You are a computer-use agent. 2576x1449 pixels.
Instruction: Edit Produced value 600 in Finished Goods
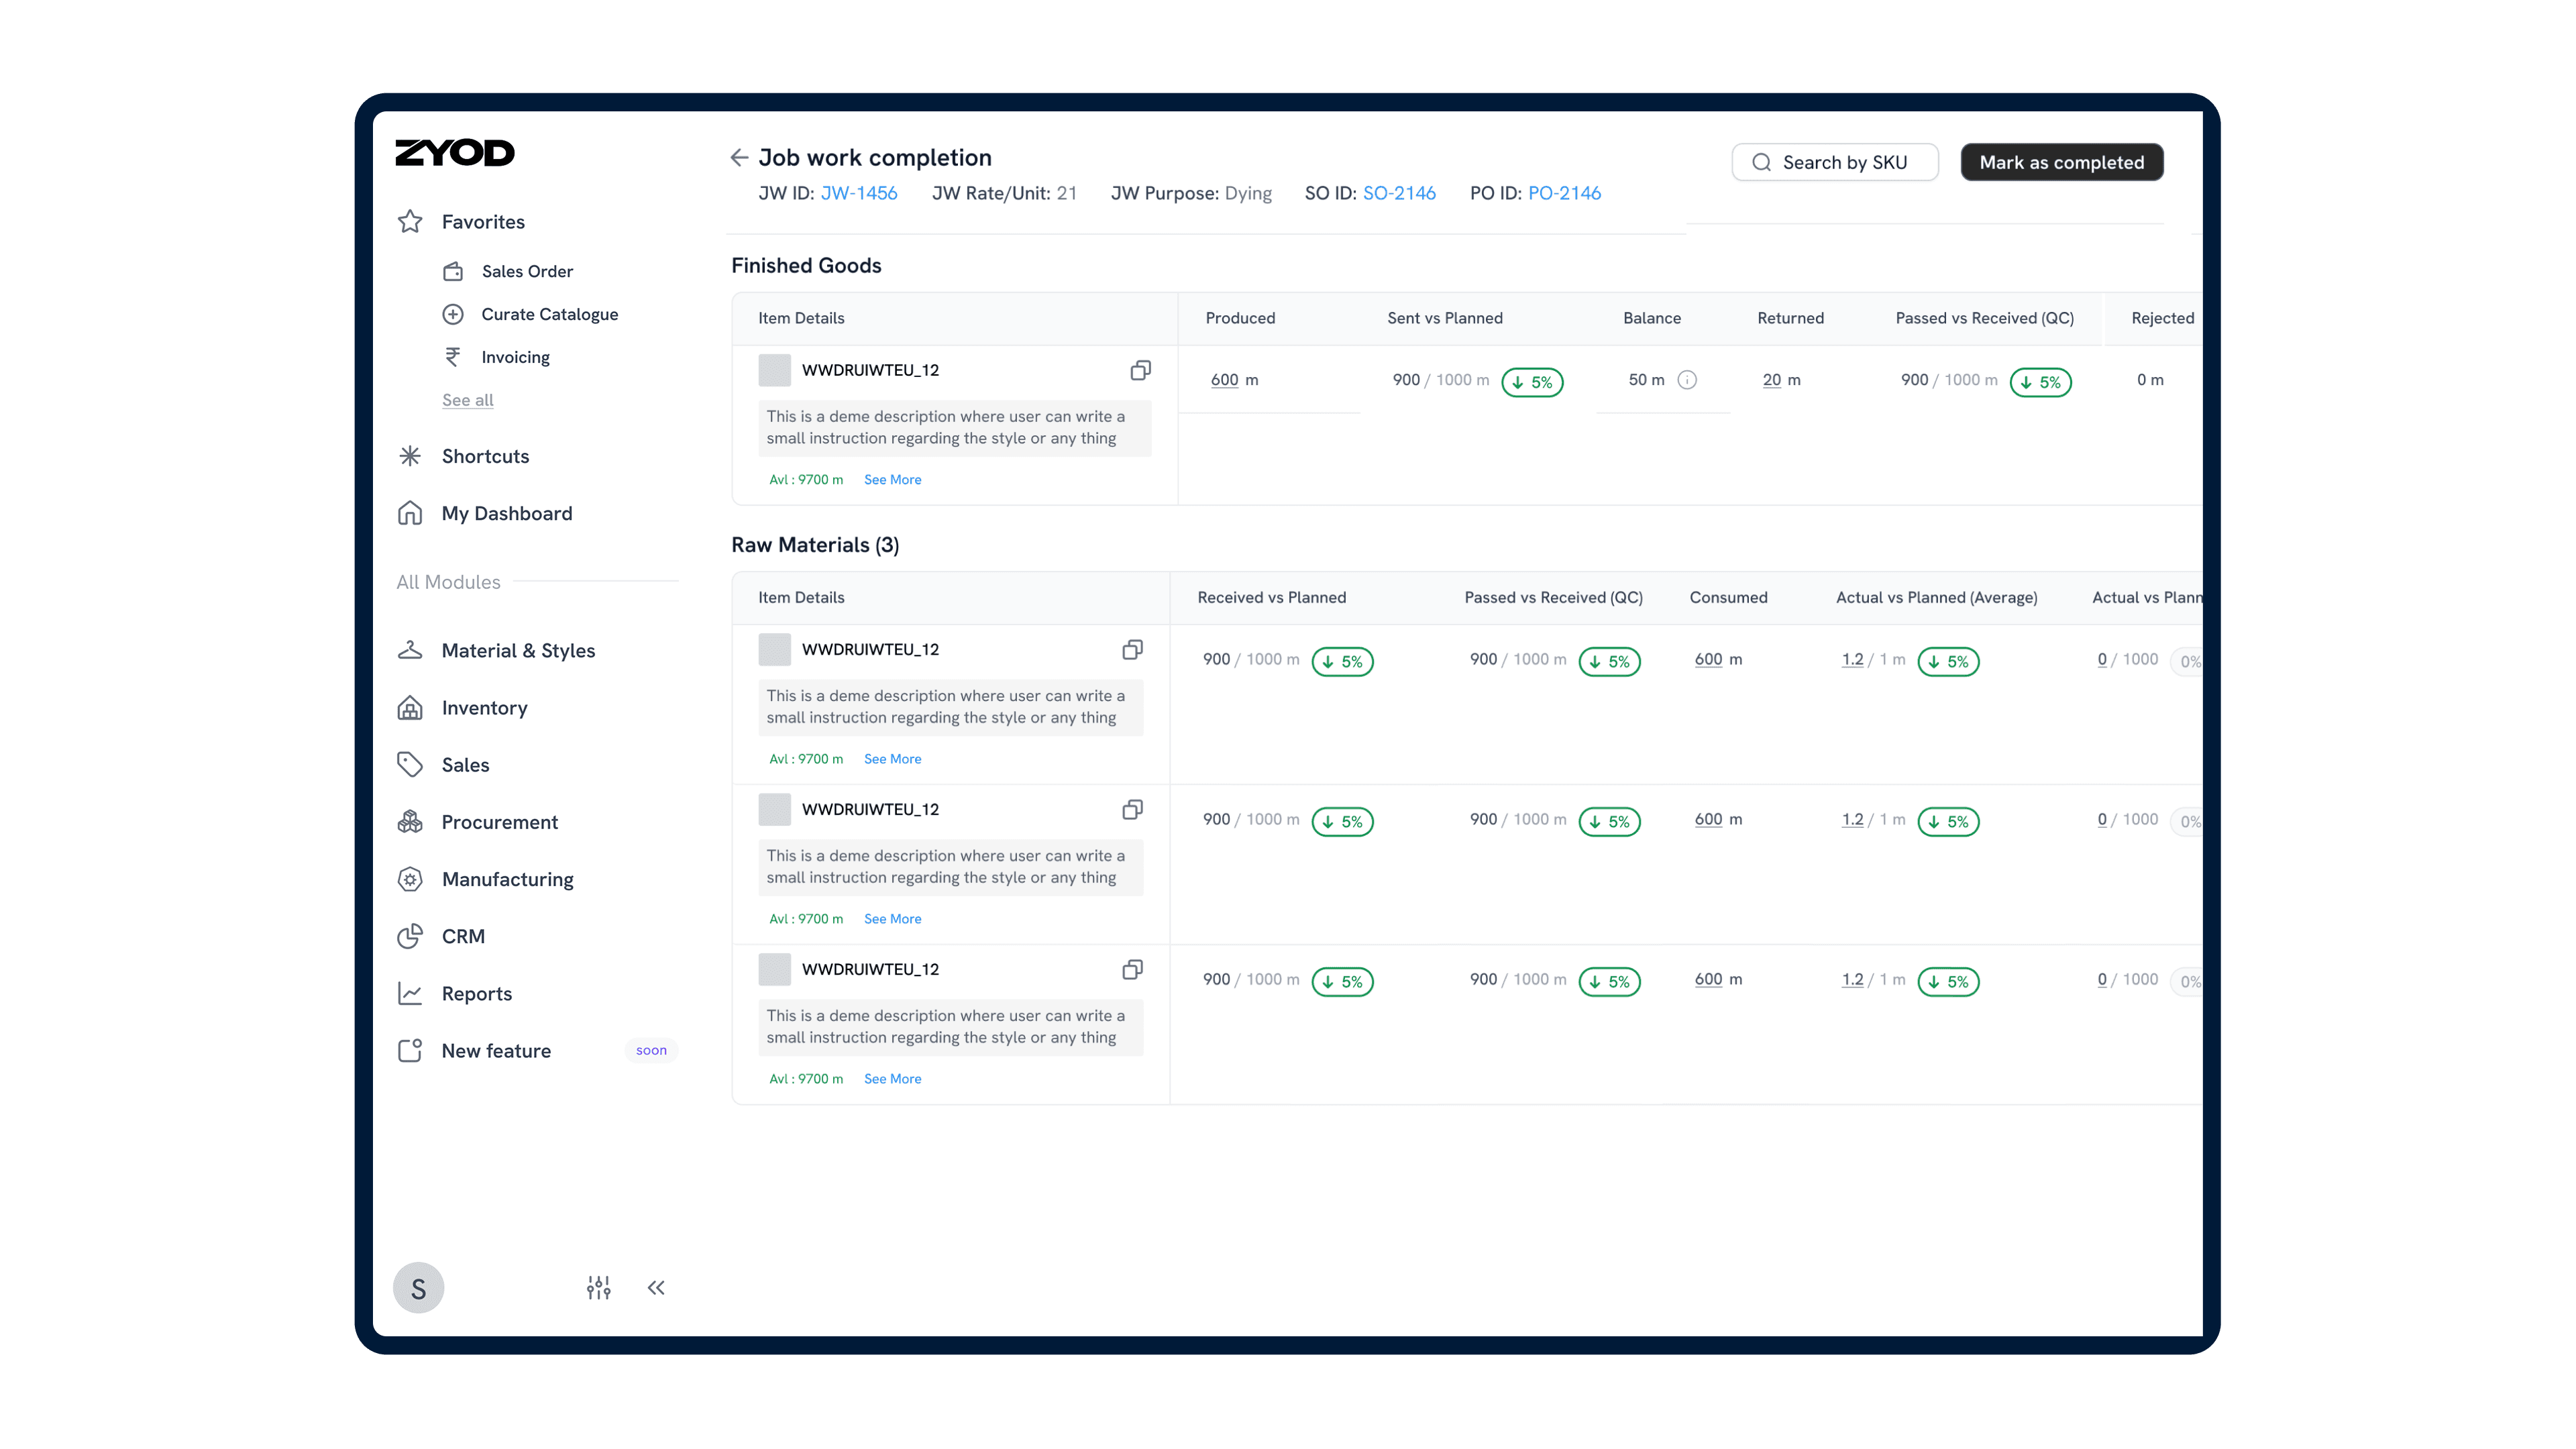[1224, 380]
